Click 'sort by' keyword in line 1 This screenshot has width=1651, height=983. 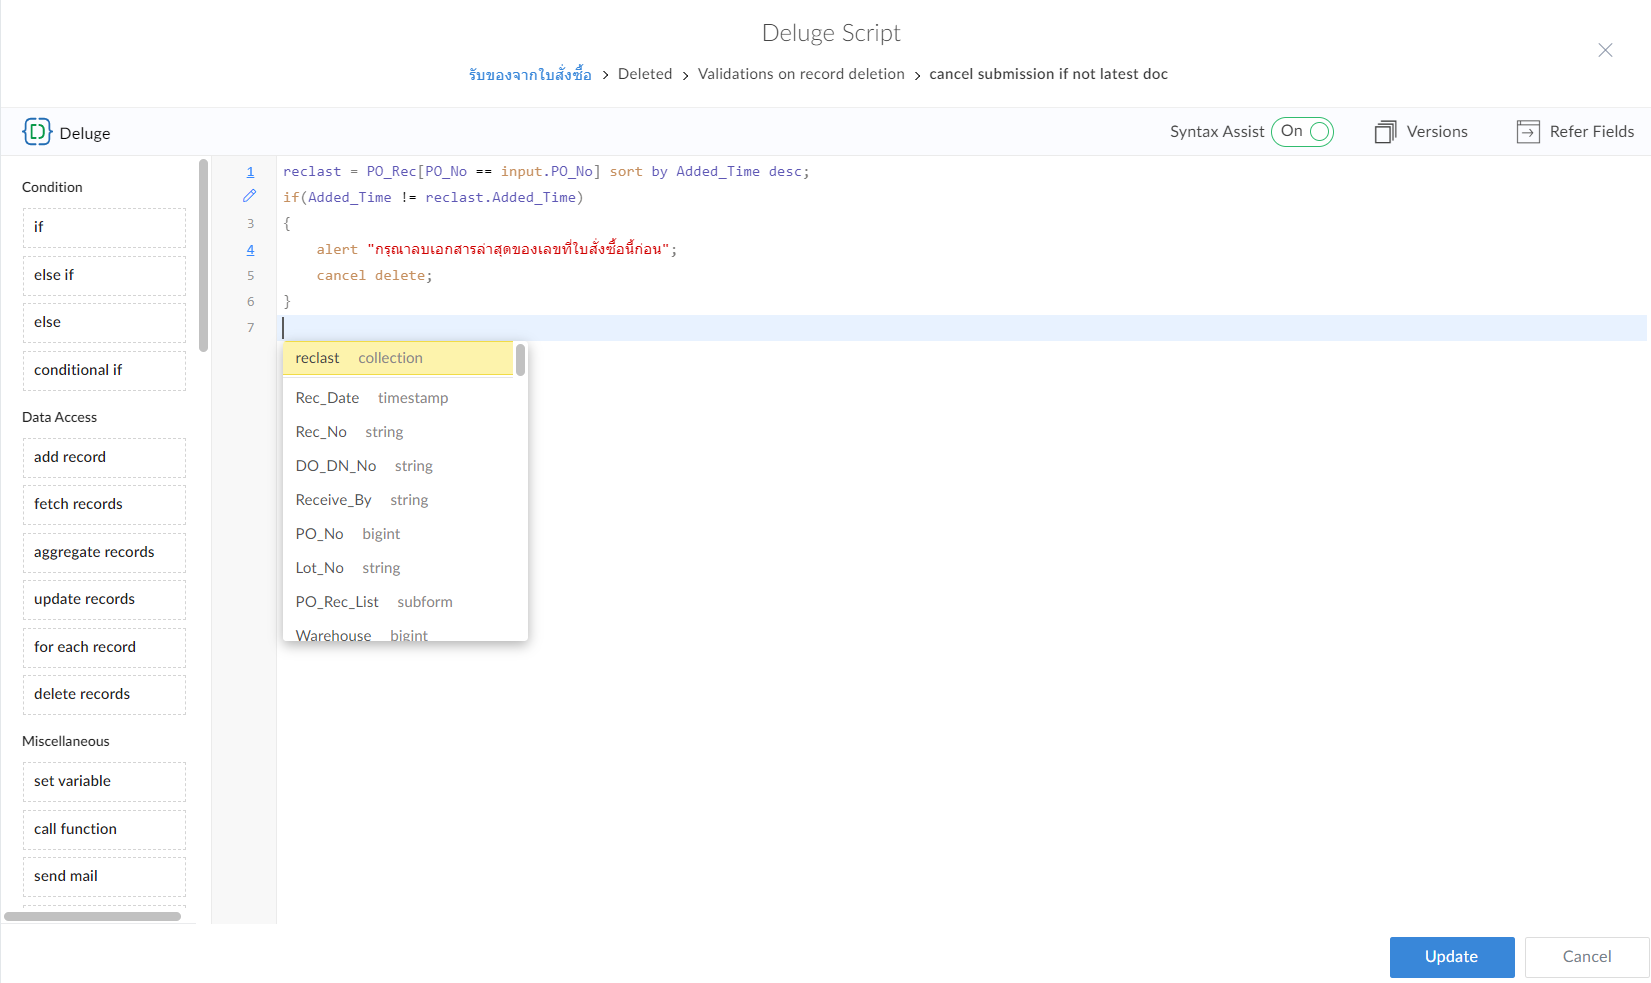(x=639, y=172)
